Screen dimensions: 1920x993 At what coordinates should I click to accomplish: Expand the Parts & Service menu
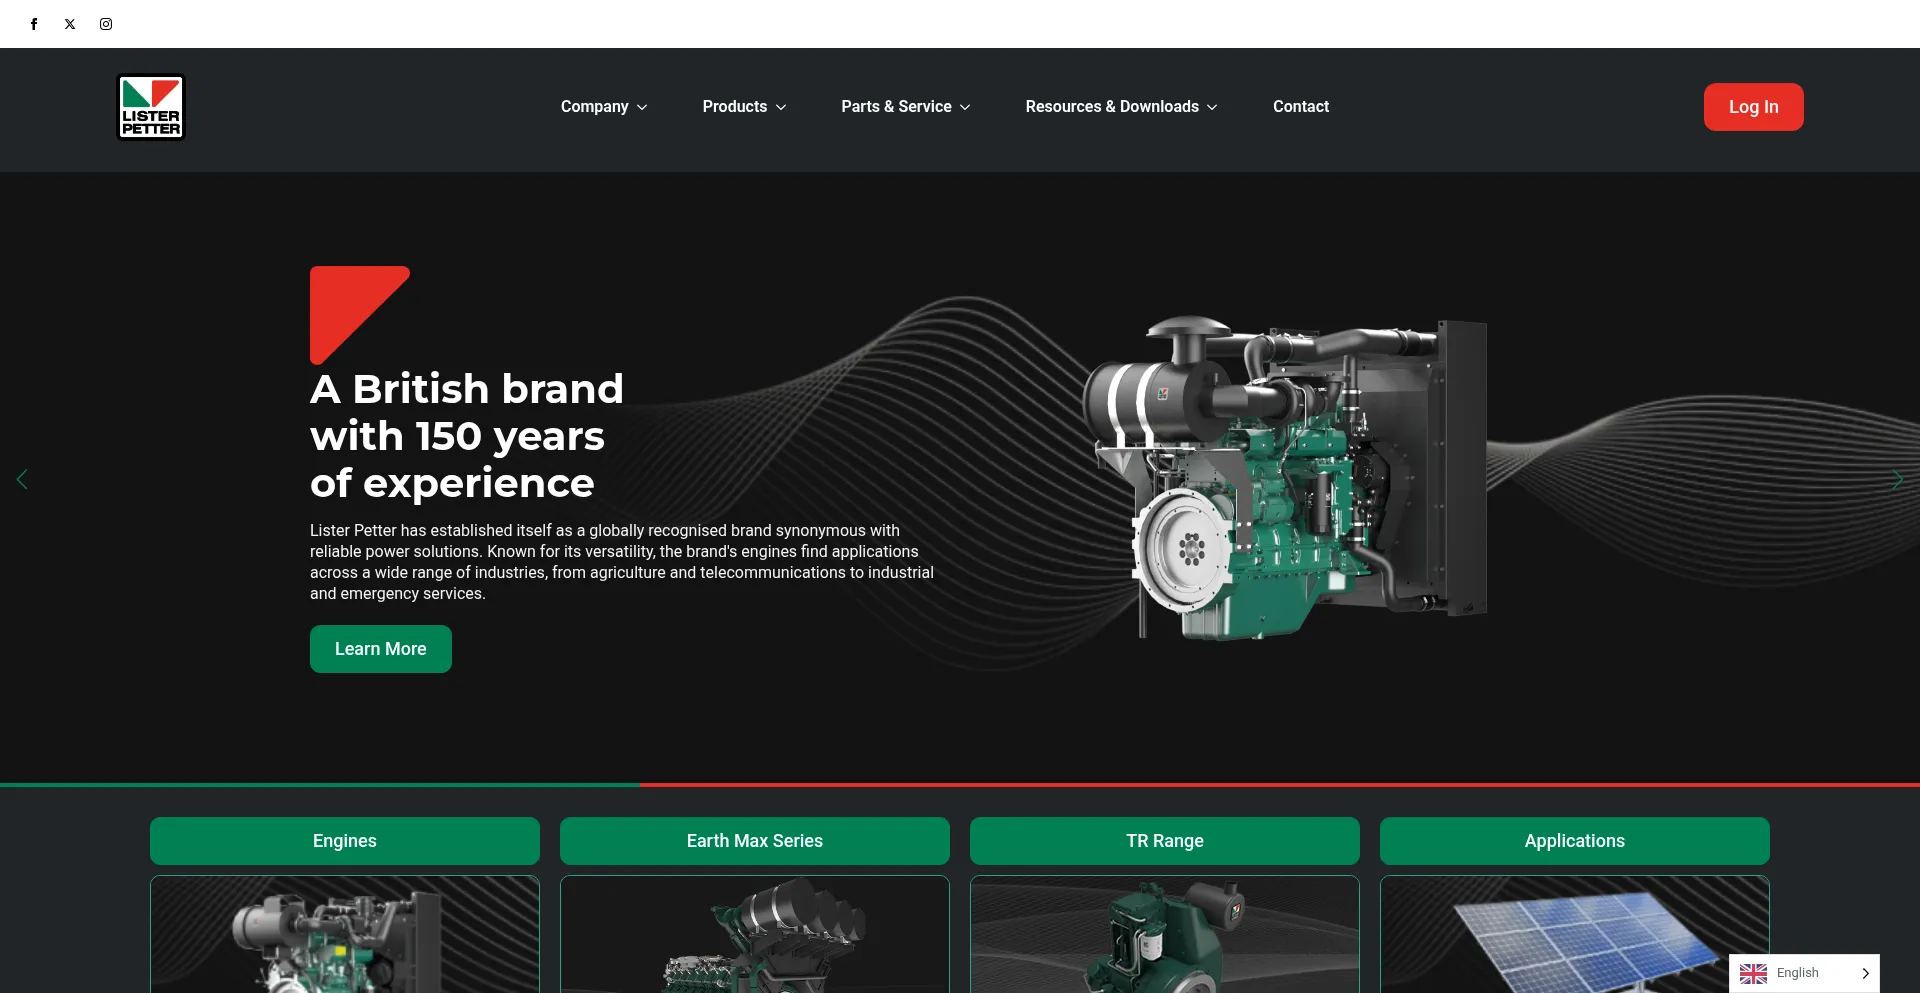[x=906, y=107]
